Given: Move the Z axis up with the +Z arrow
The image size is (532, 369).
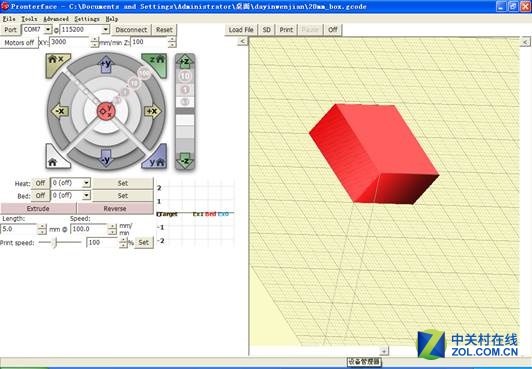Looking at the screenshot, I should [185, 61].
